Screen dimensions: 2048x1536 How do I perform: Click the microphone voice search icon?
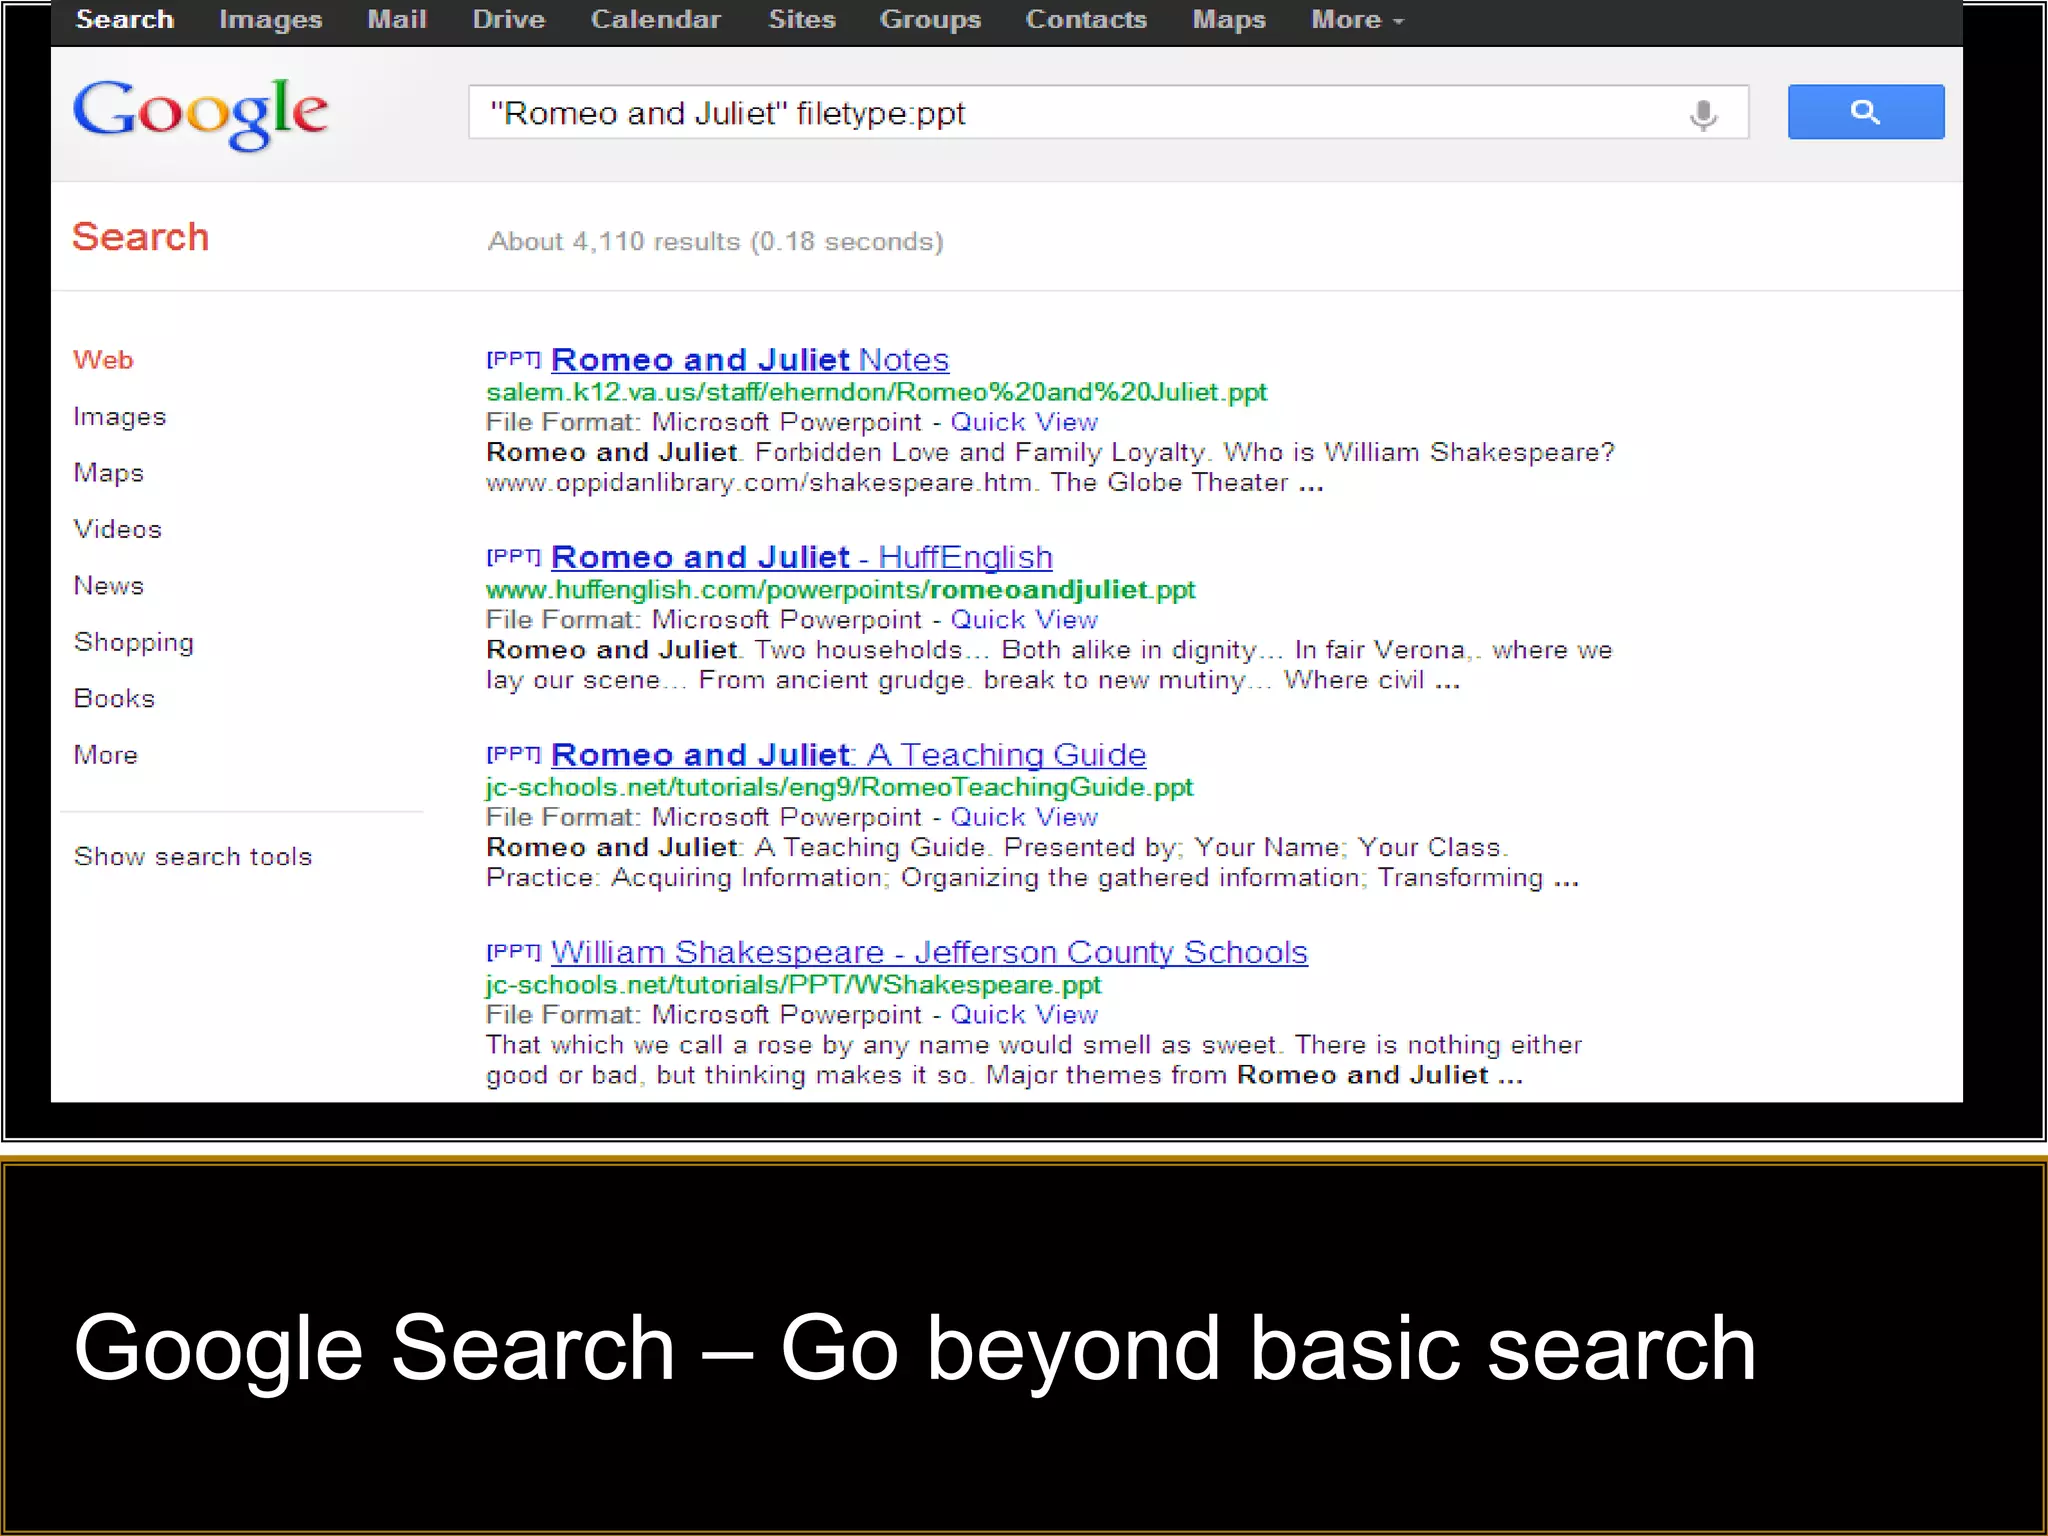click(x=1703, y=114)
